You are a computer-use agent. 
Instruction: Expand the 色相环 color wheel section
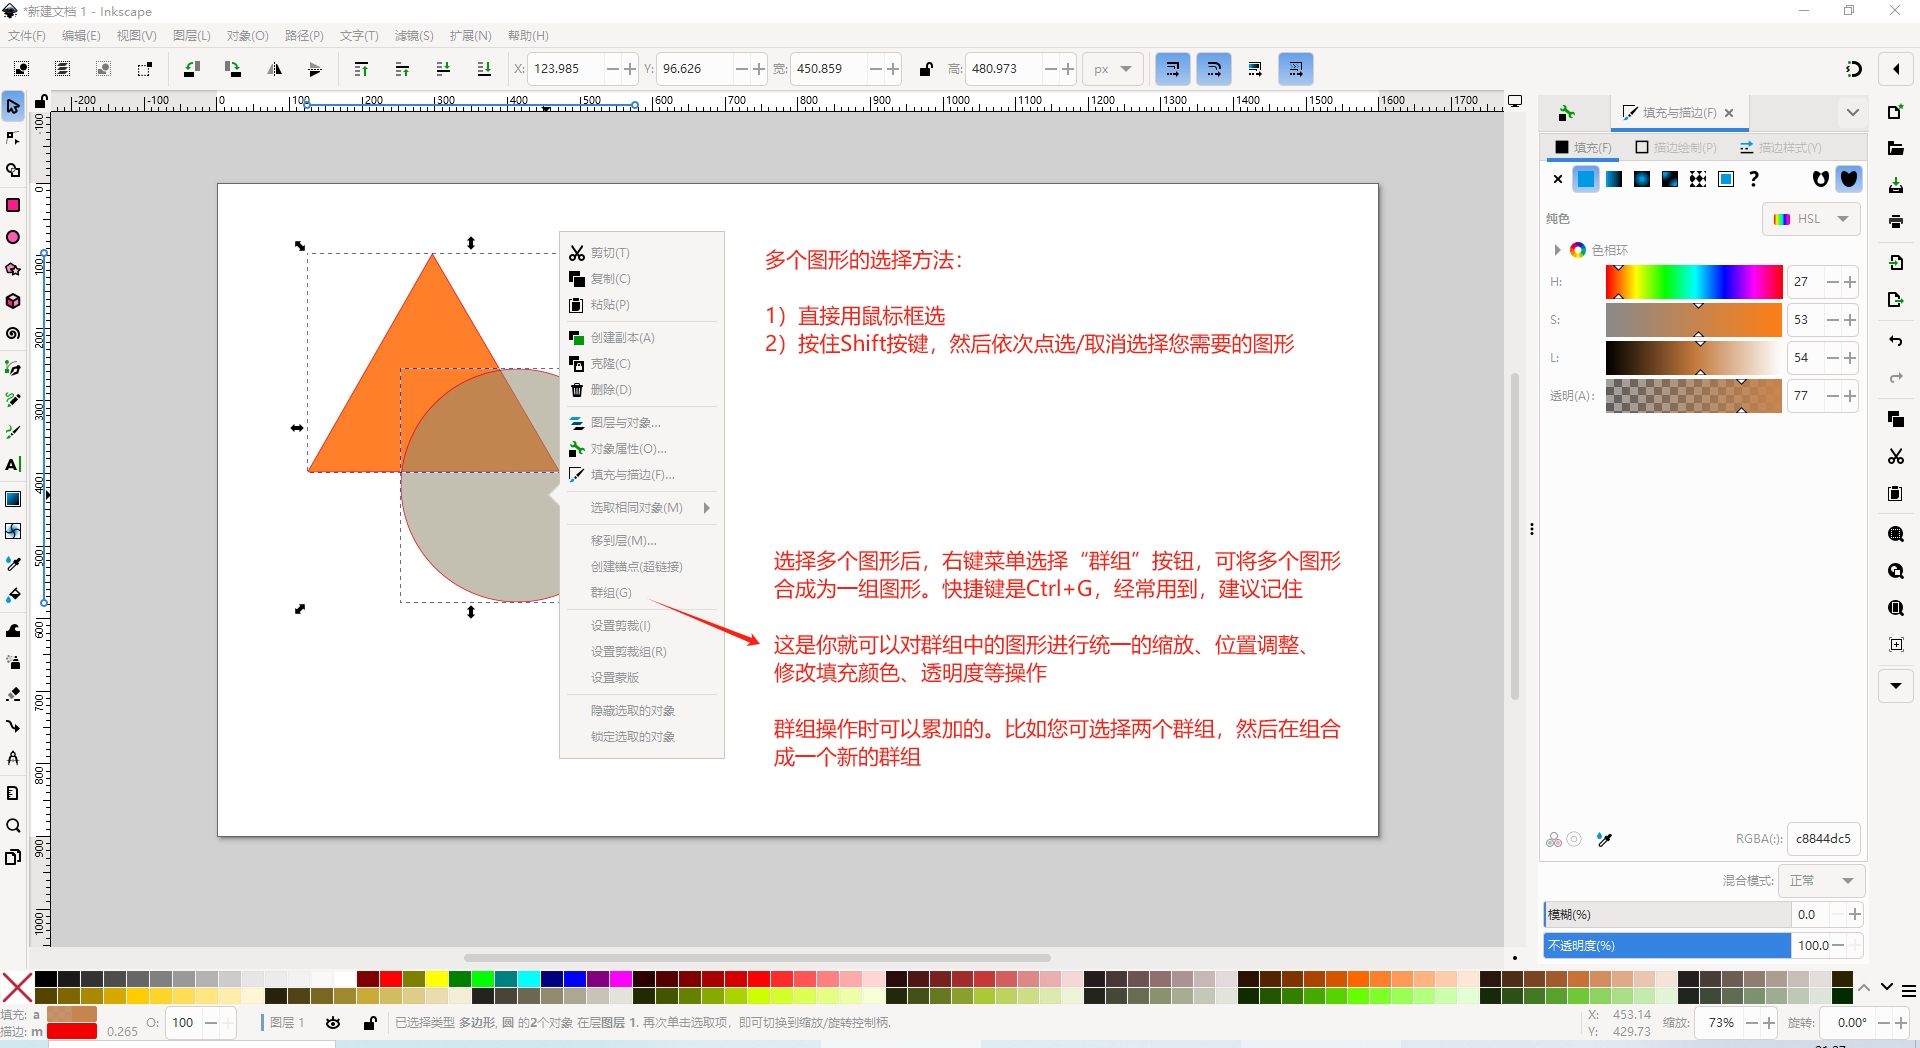1557,250
